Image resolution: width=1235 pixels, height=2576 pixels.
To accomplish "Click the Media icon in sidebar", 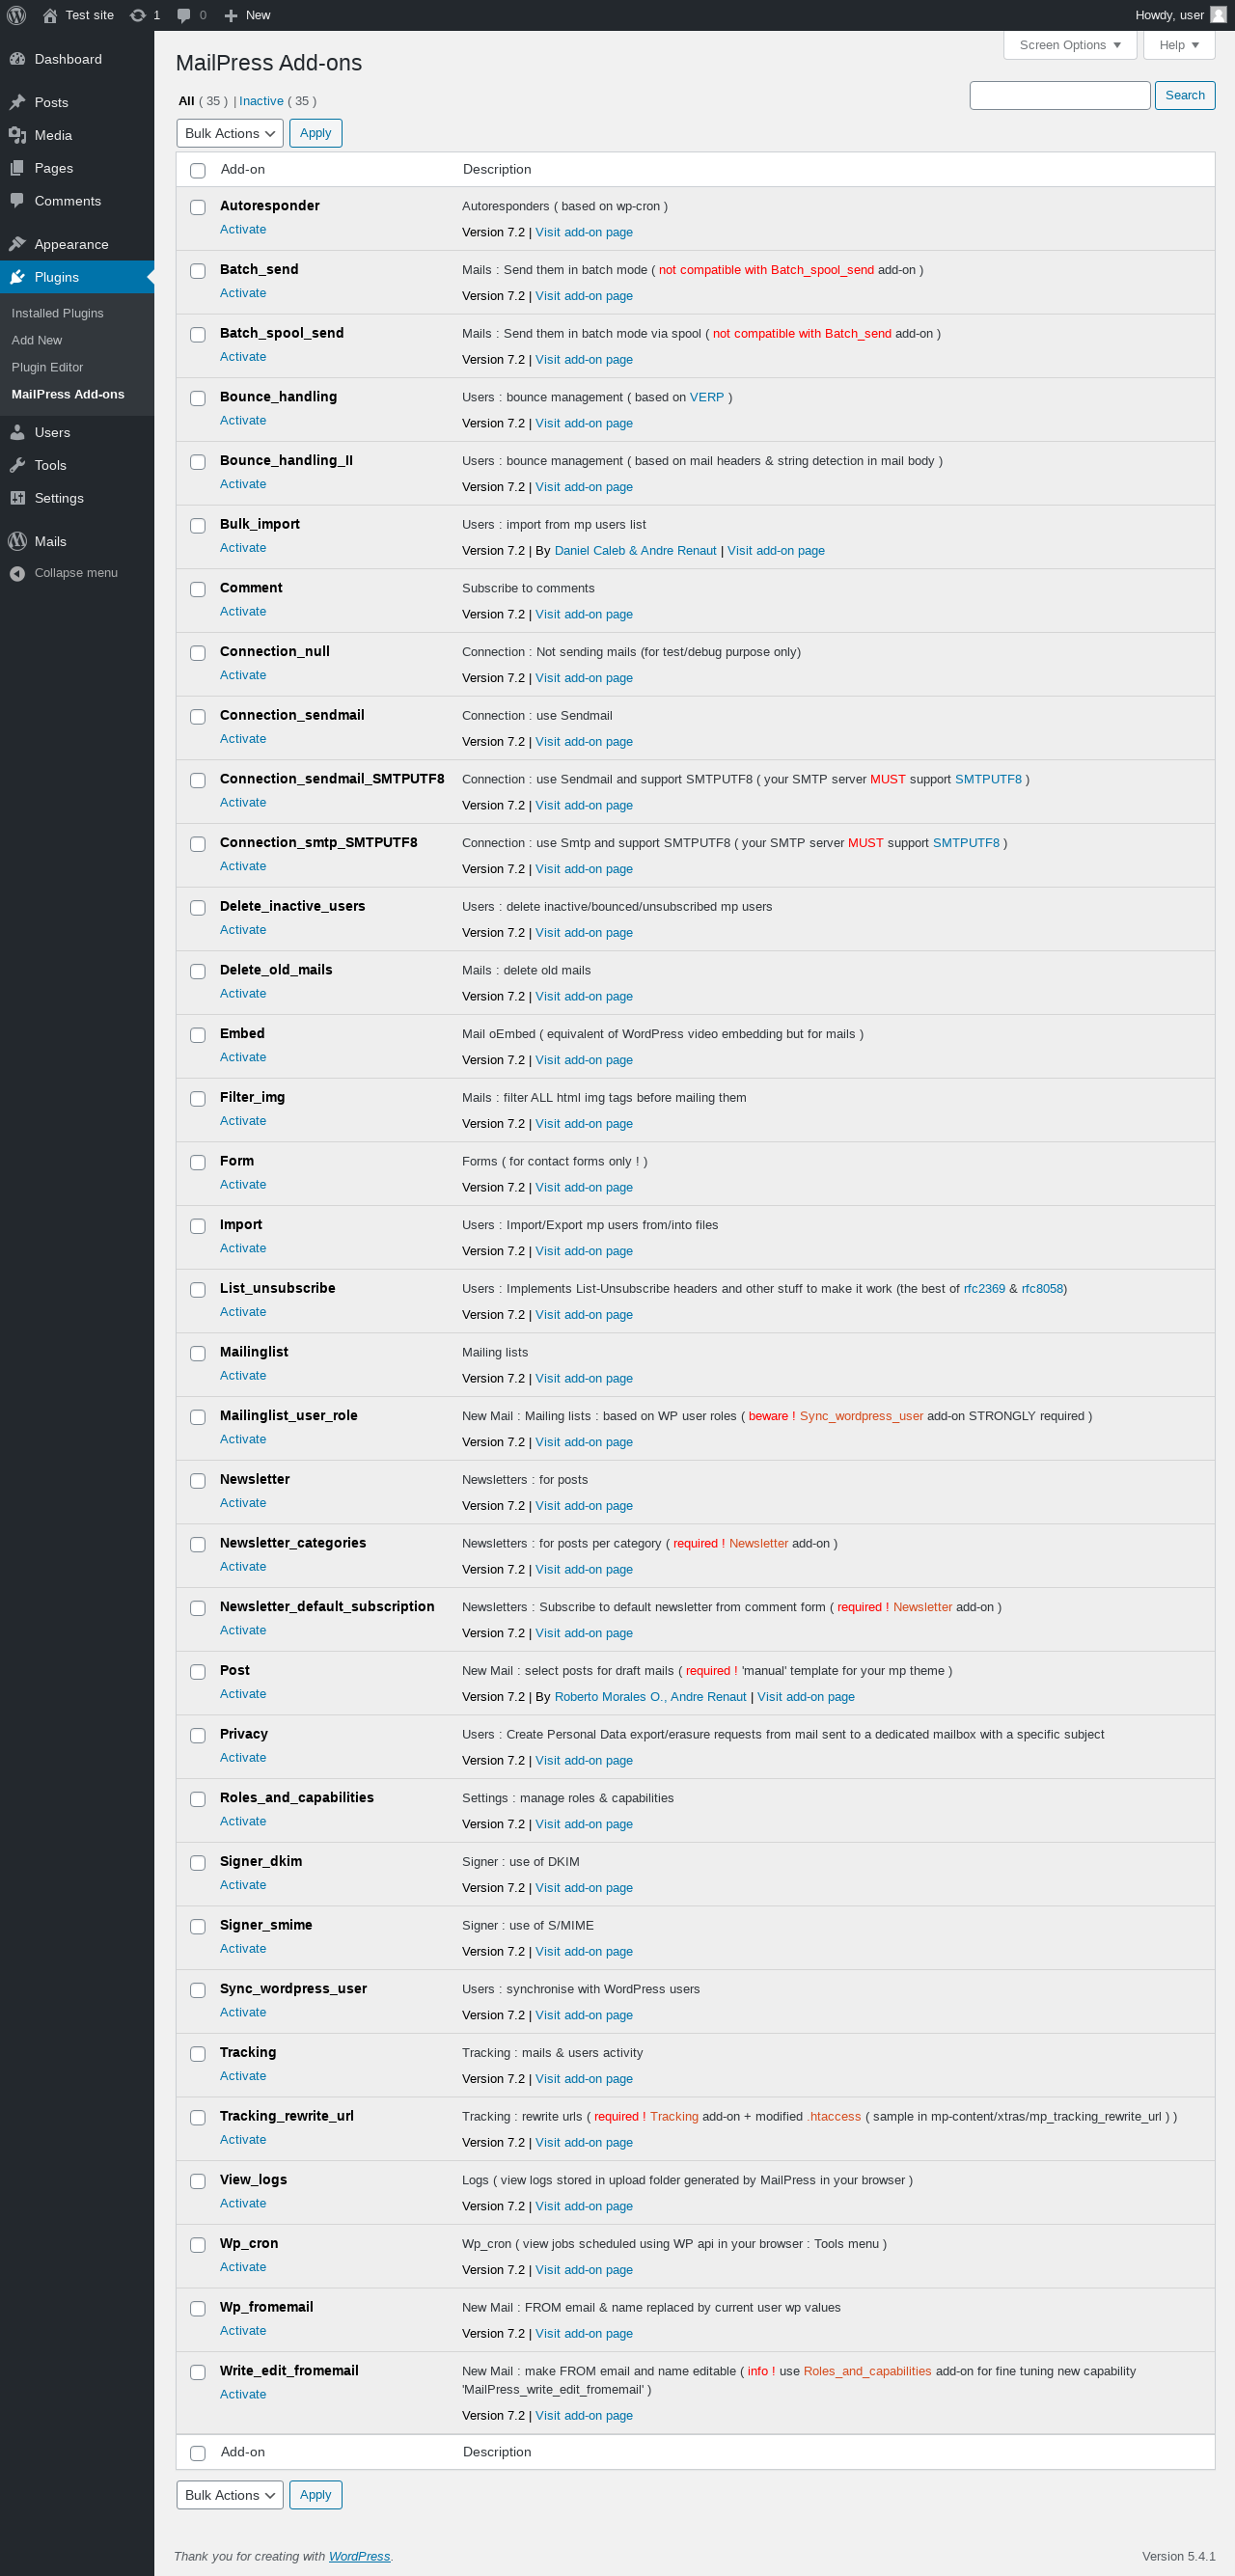I will tap(17, 135).
